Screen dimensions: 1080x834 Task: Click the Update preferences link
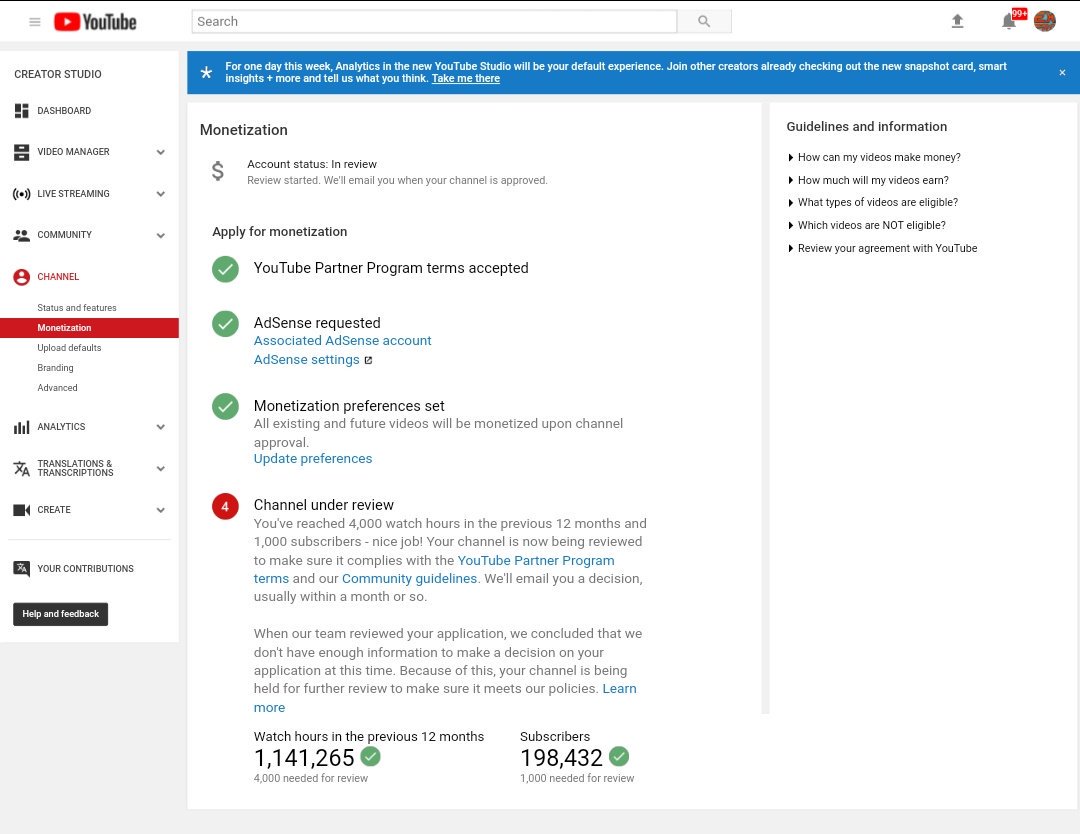point(313,459)
